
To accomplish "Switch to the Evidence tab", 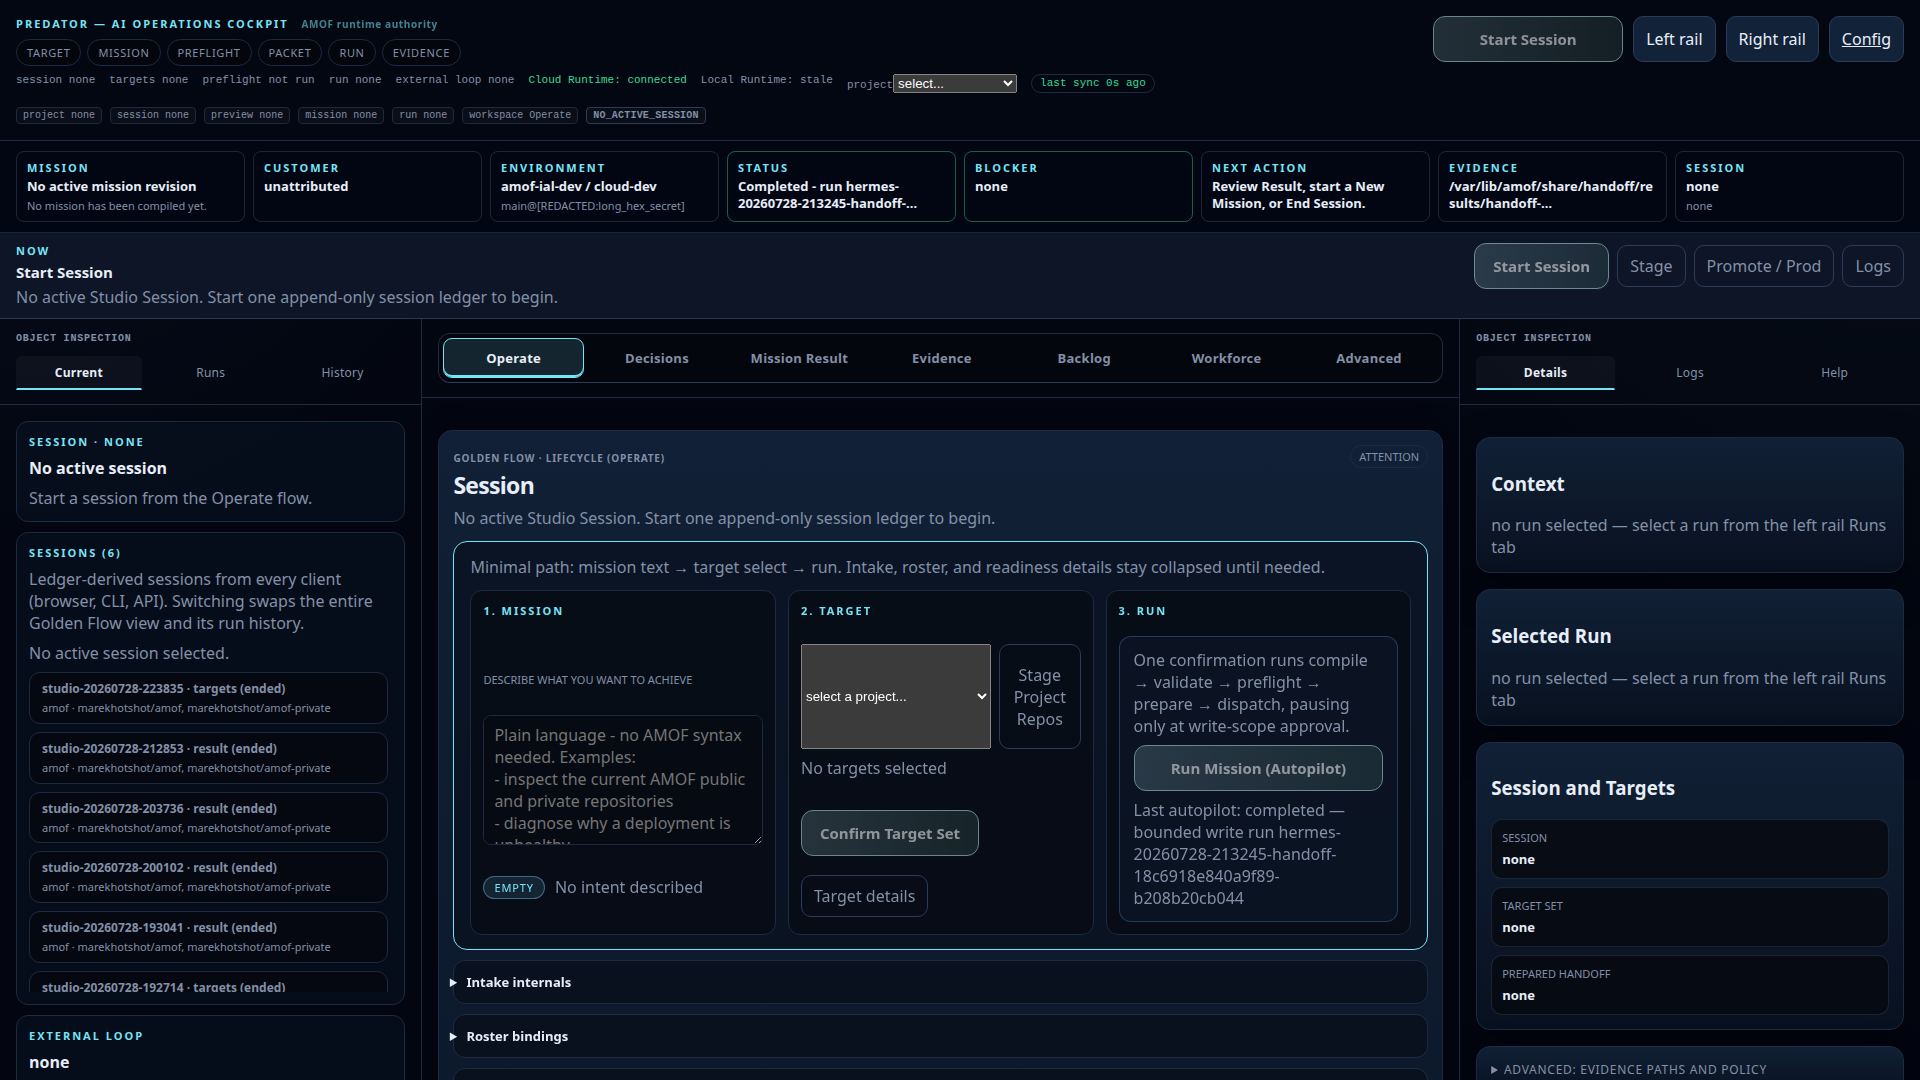I will pos(941,358).
